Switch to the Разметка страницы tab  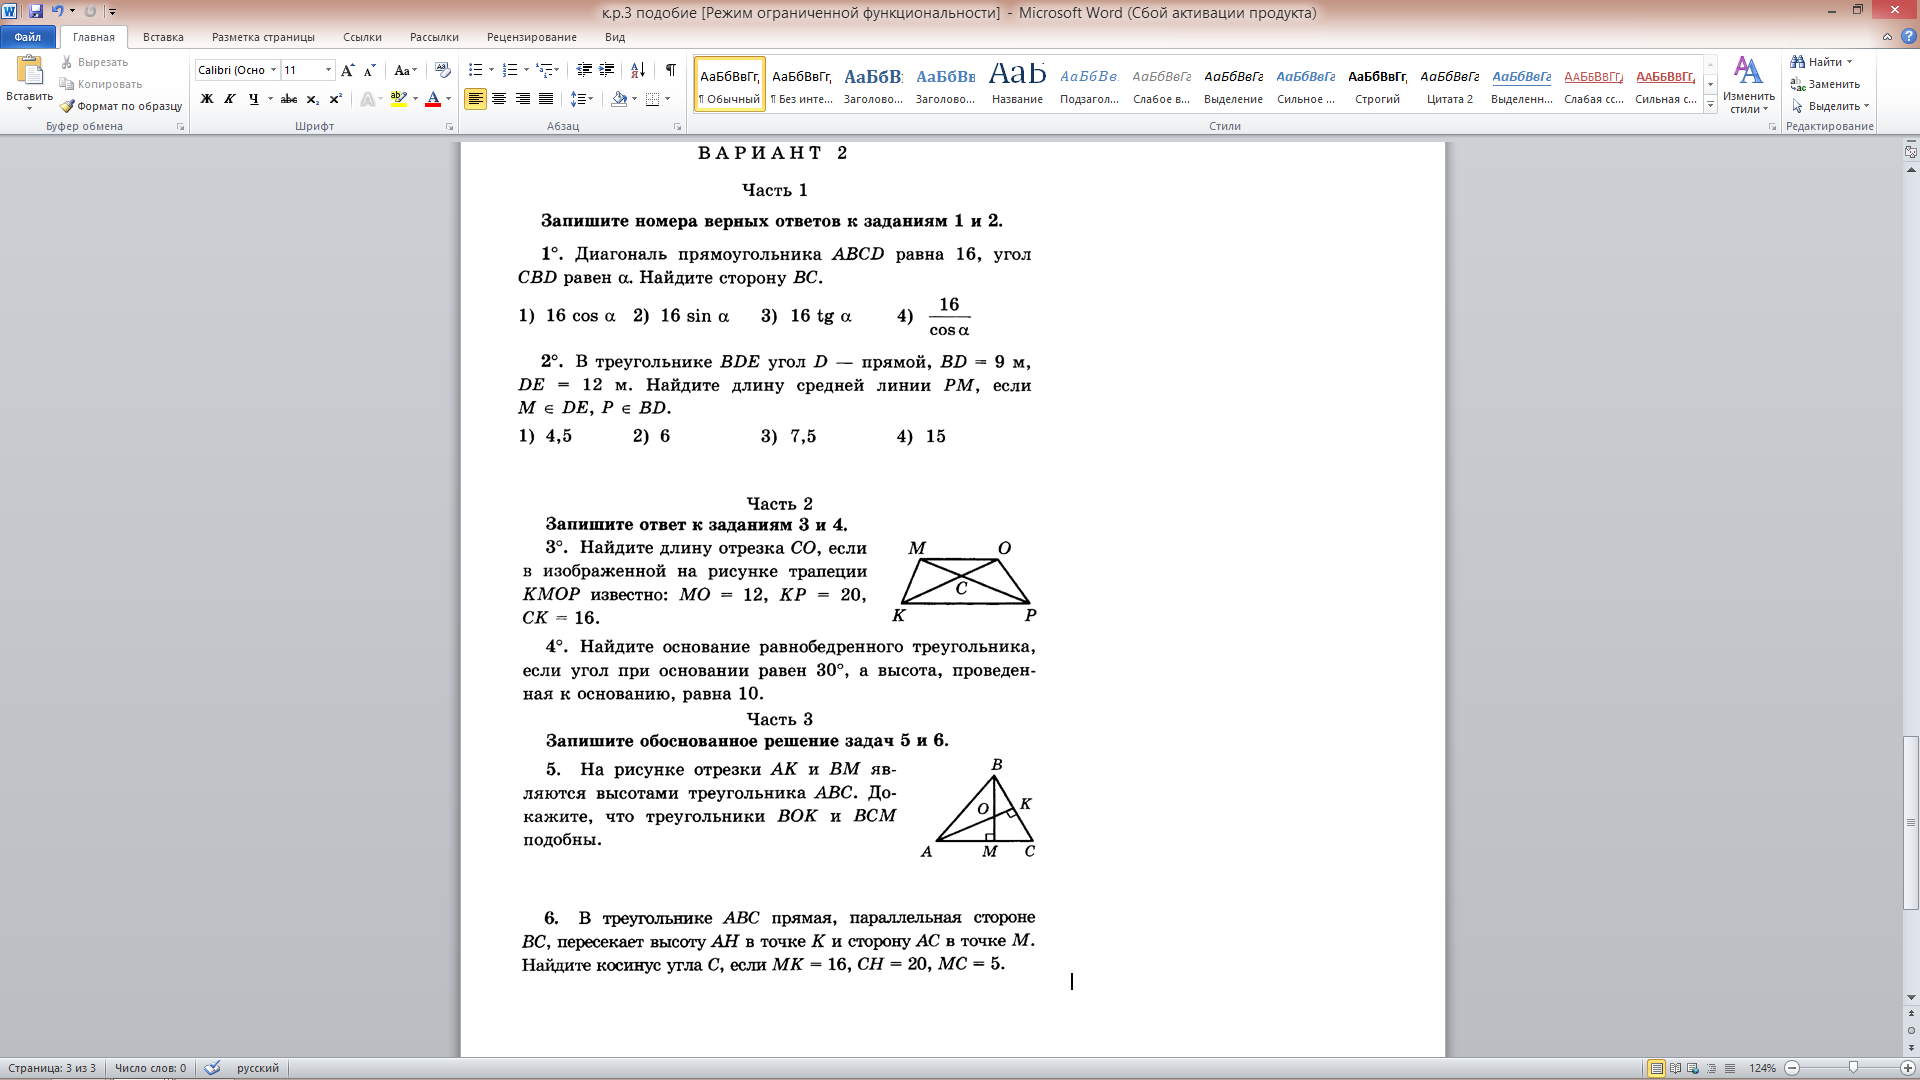pos(263,37)
